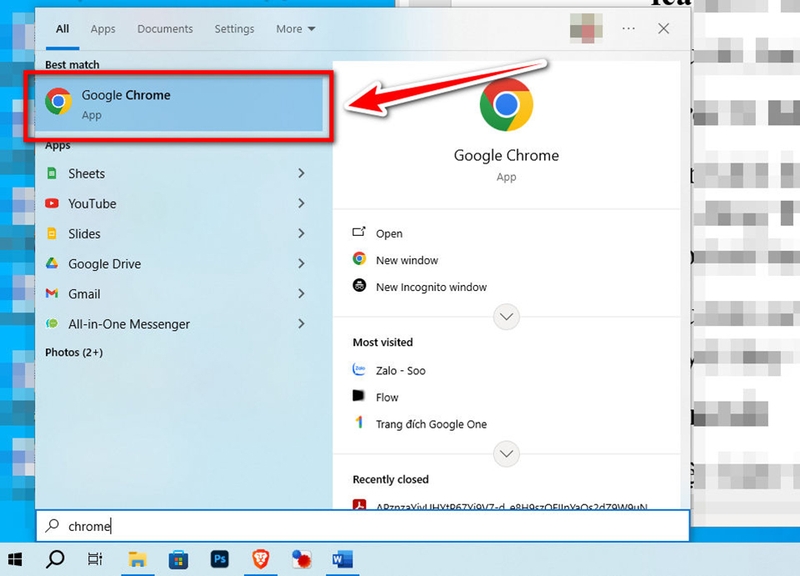Click the magnifier icon in search box
The width and height of the screenshot is (800, 576).
[52, 525]
